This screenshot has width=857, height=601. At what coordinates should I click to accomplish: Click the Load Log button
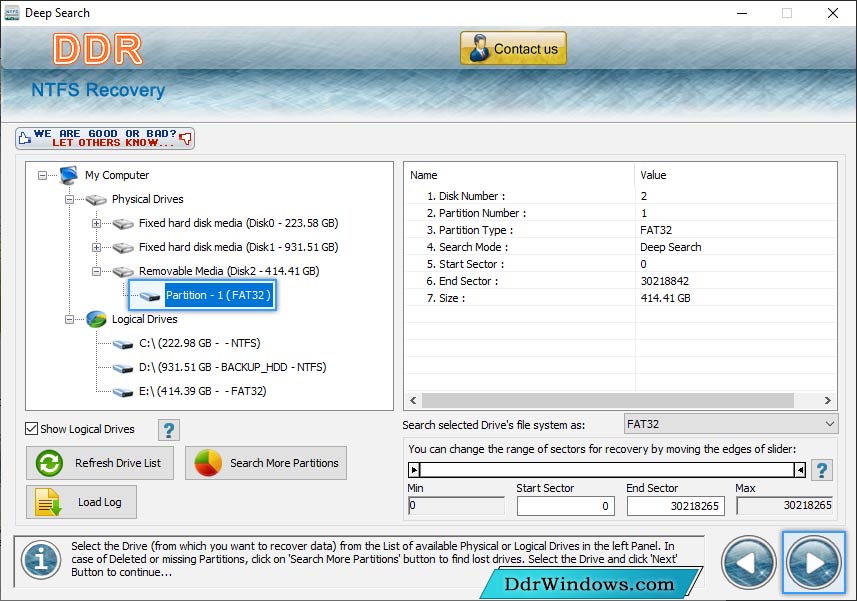[81, 502]
